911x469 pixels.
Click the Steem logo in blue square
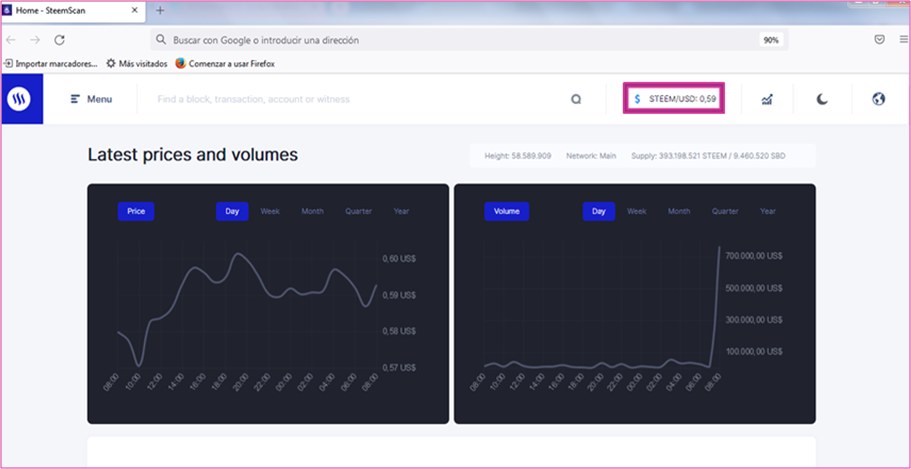tap(22, 99)
